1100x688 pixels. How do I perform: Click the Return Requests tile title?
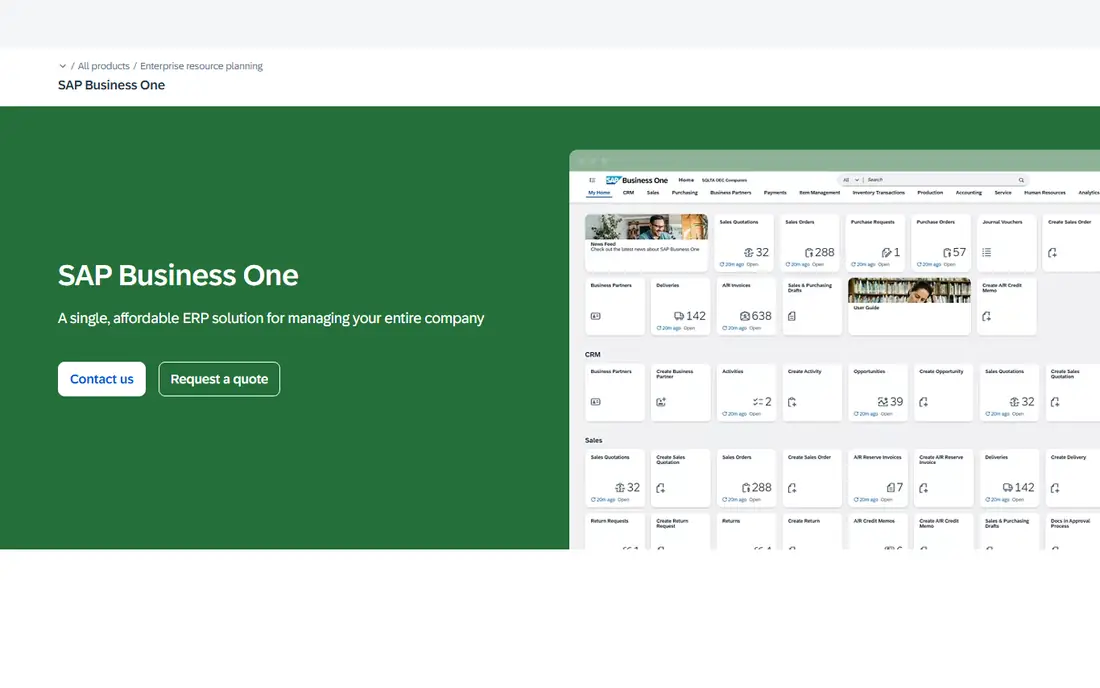coord(609,521)
